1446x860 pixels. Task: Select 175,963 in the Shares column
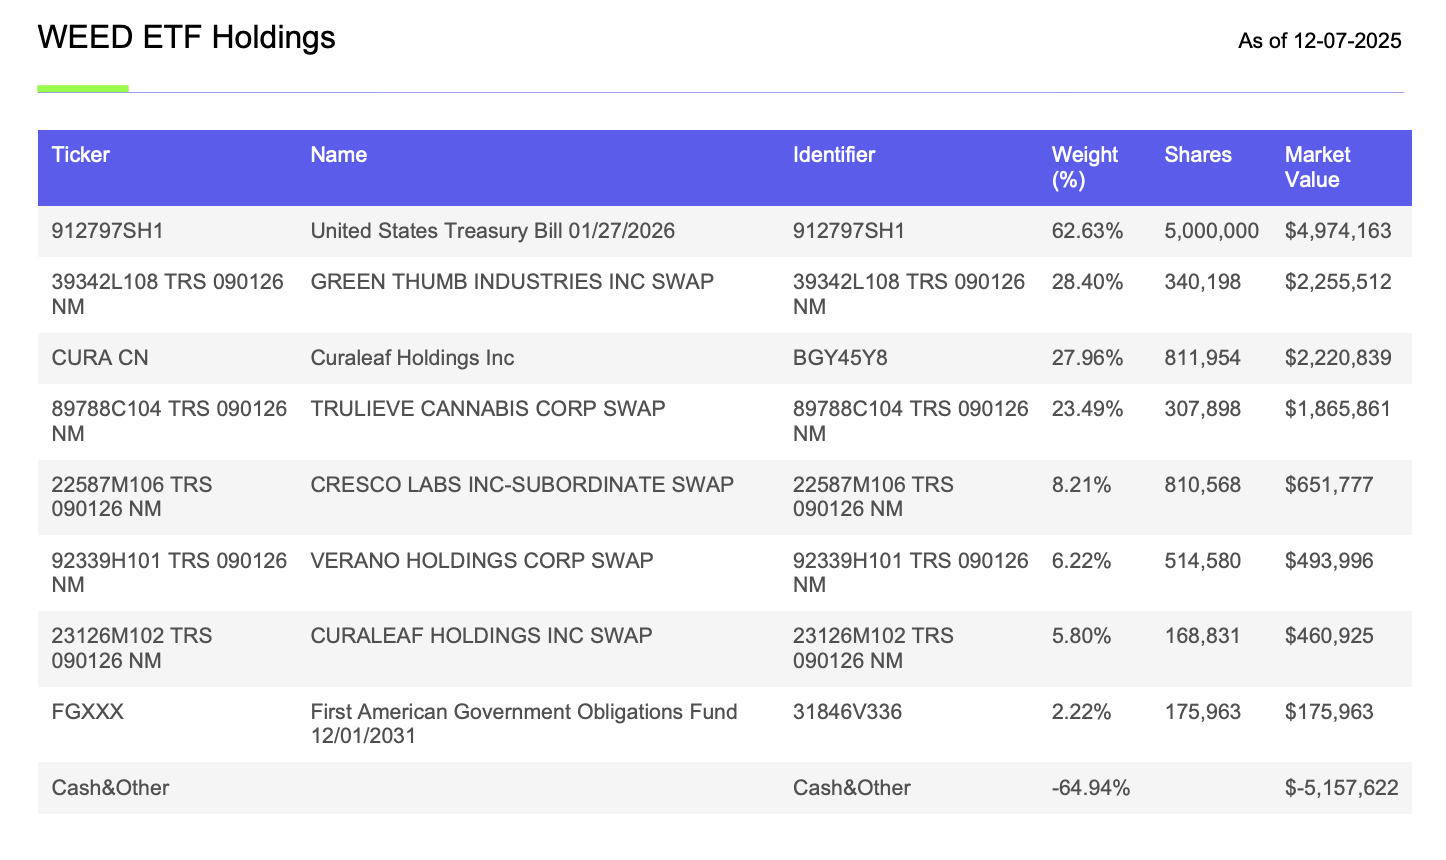click(1202, 712)
